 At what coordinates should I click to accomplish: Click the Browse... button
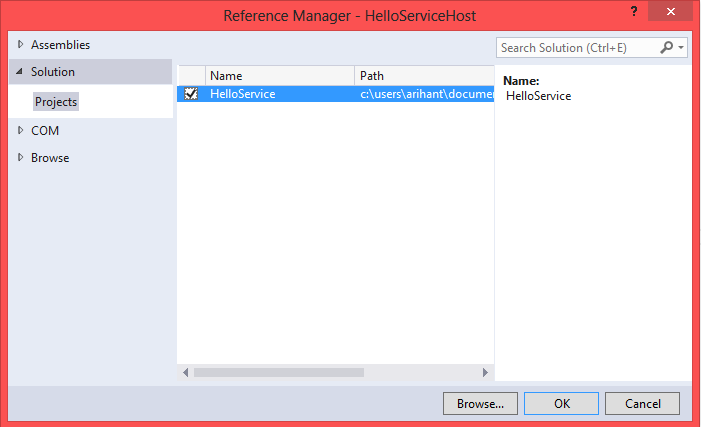point(480,404)
